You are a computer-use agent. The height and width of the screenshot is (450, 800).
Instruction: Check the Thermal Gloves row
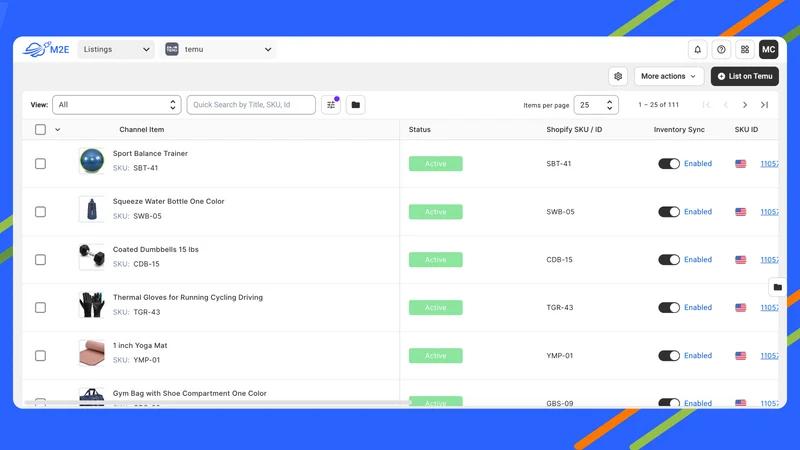click(x=40, y=308)
